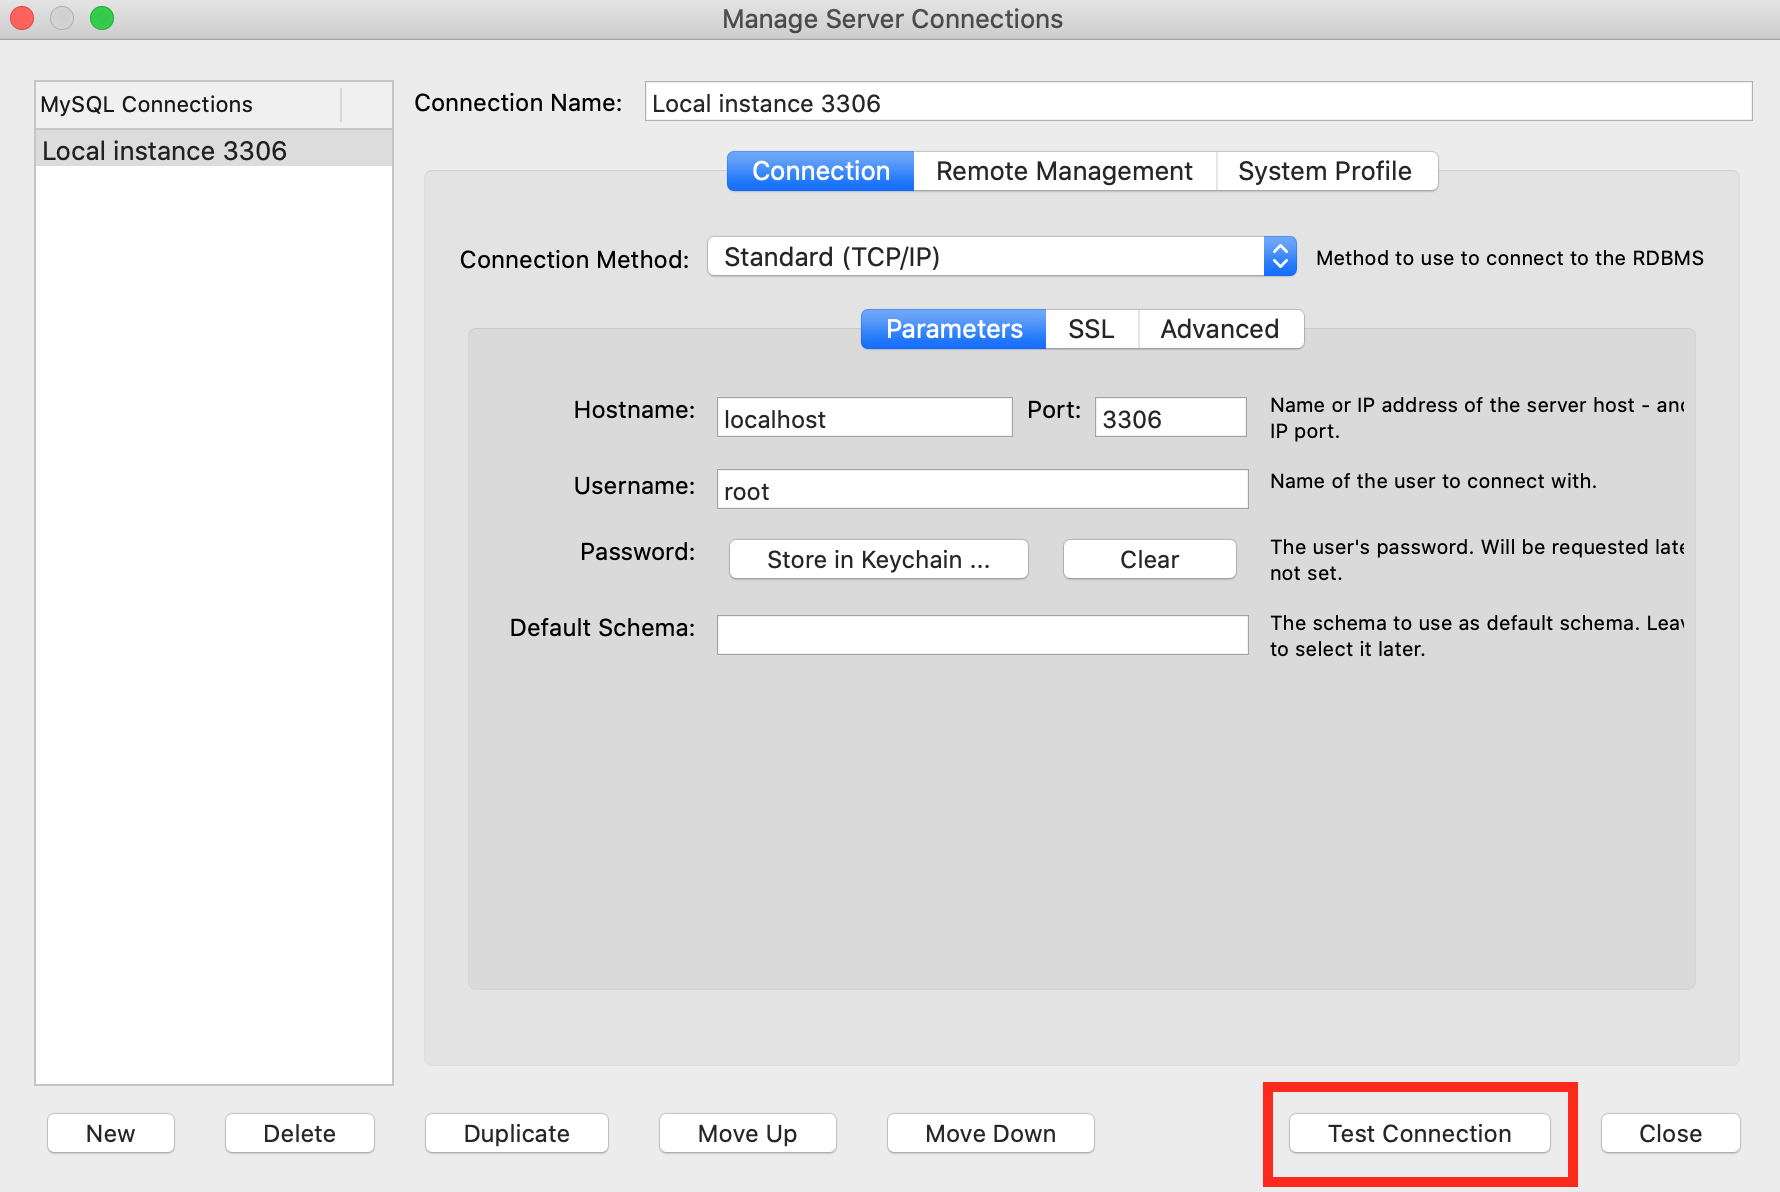Create a New connection
The height and width of the screenshot is (1192, 1780).
111,1133
